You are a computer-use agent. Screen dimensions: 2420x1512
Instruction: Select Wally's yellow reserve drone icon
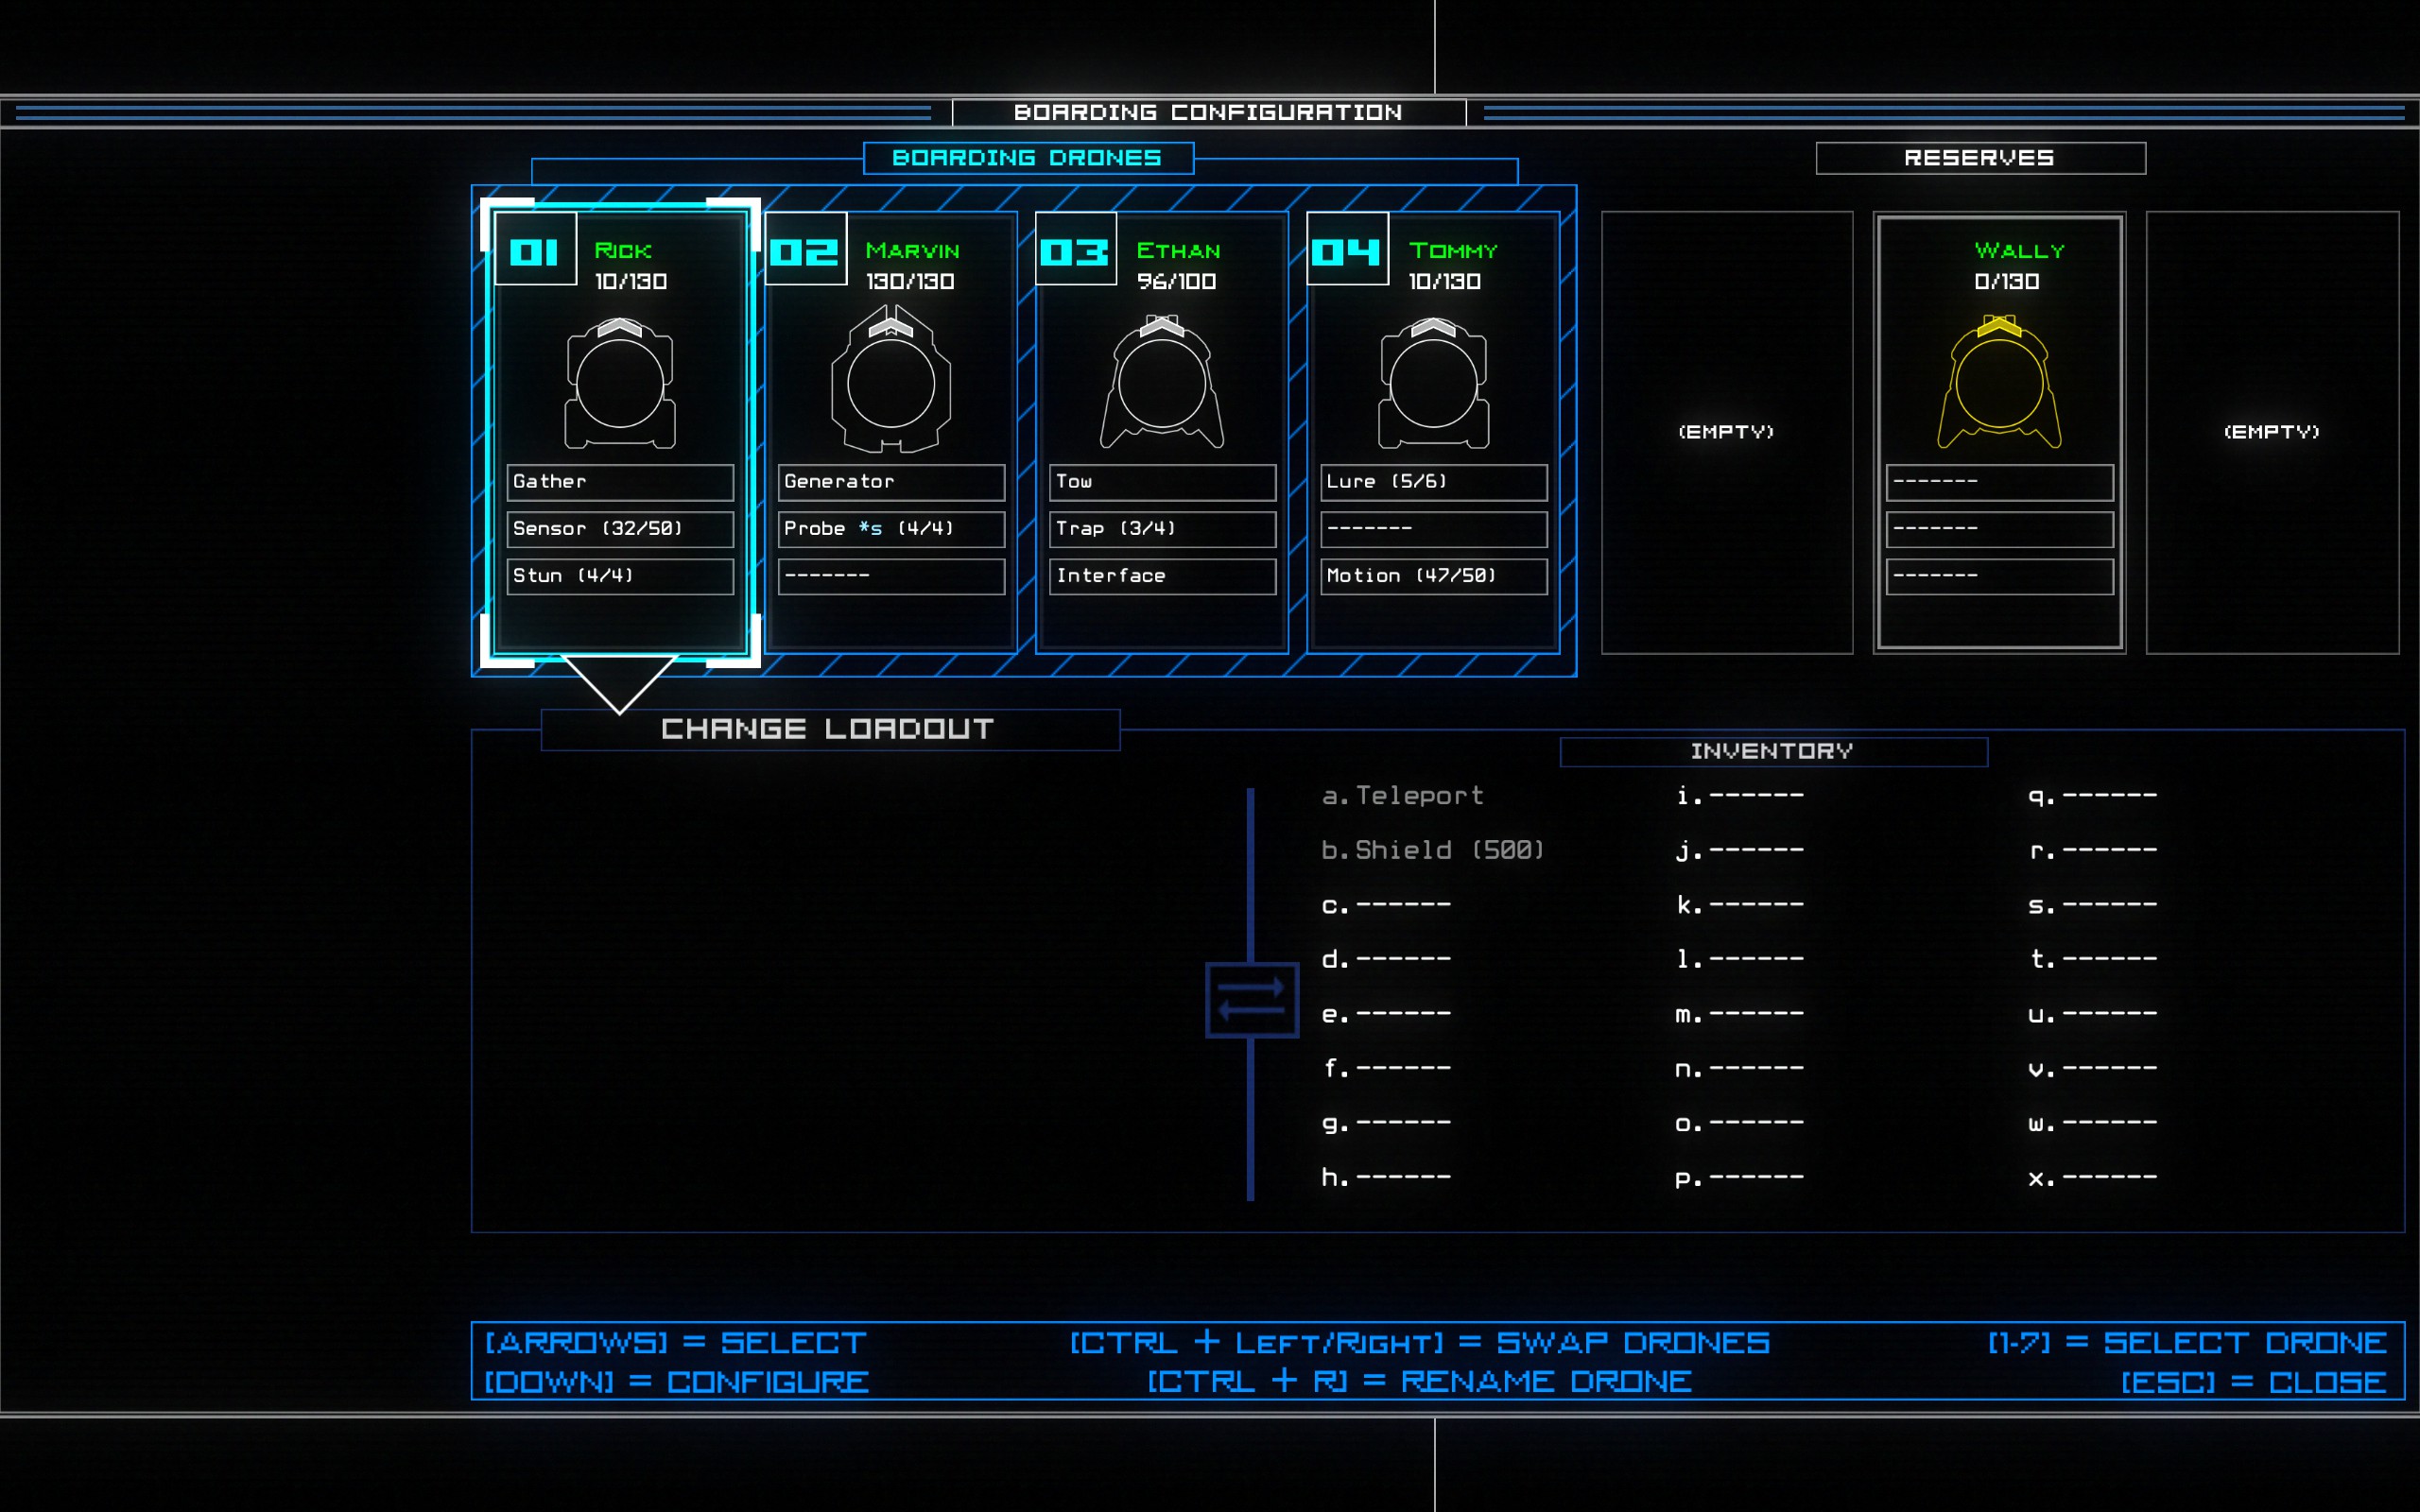coord(1999,382)
